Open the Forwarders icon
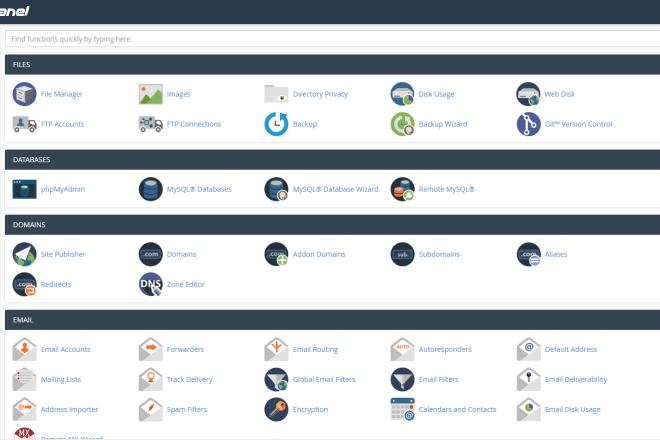 (x=151, y=349)
